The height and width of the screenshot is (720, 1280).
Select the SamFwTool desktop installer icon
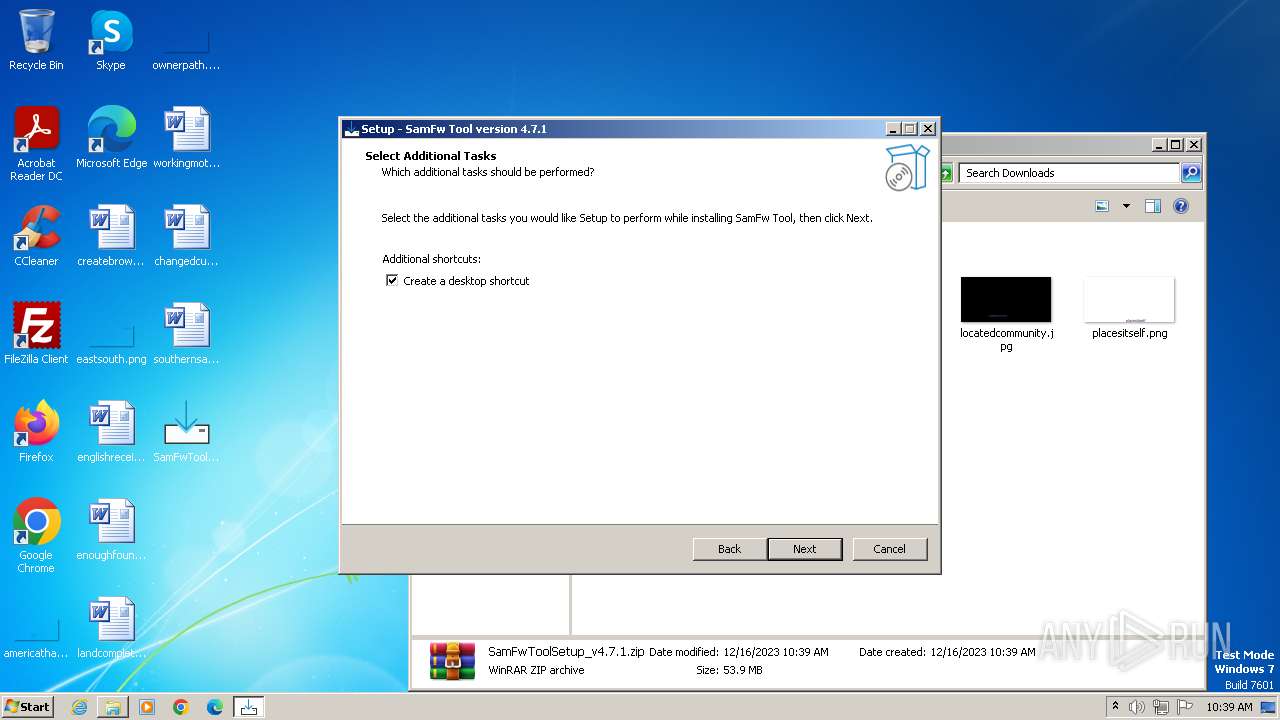(186, 432)
